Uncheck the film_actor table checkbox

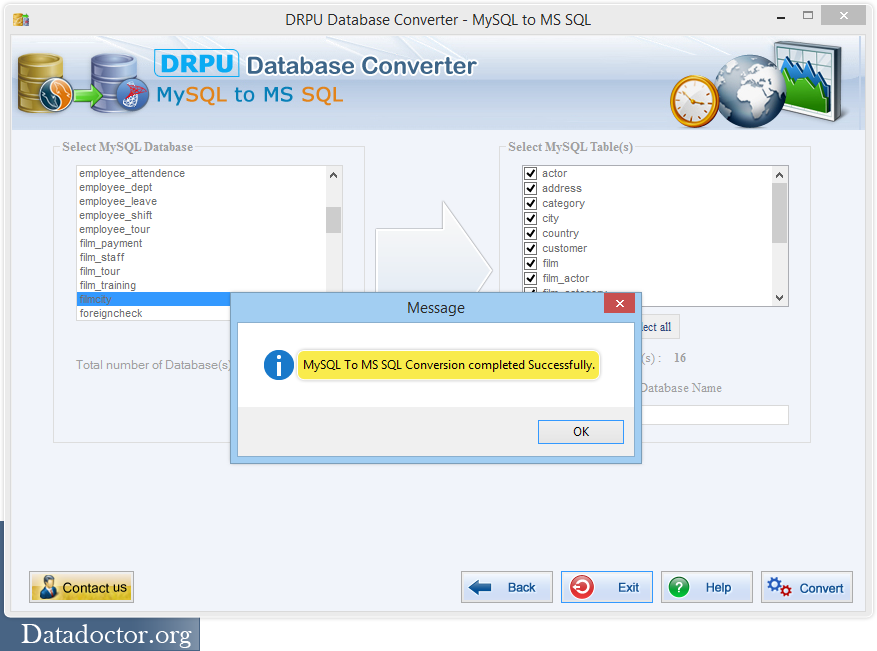(x=531, y=279)
